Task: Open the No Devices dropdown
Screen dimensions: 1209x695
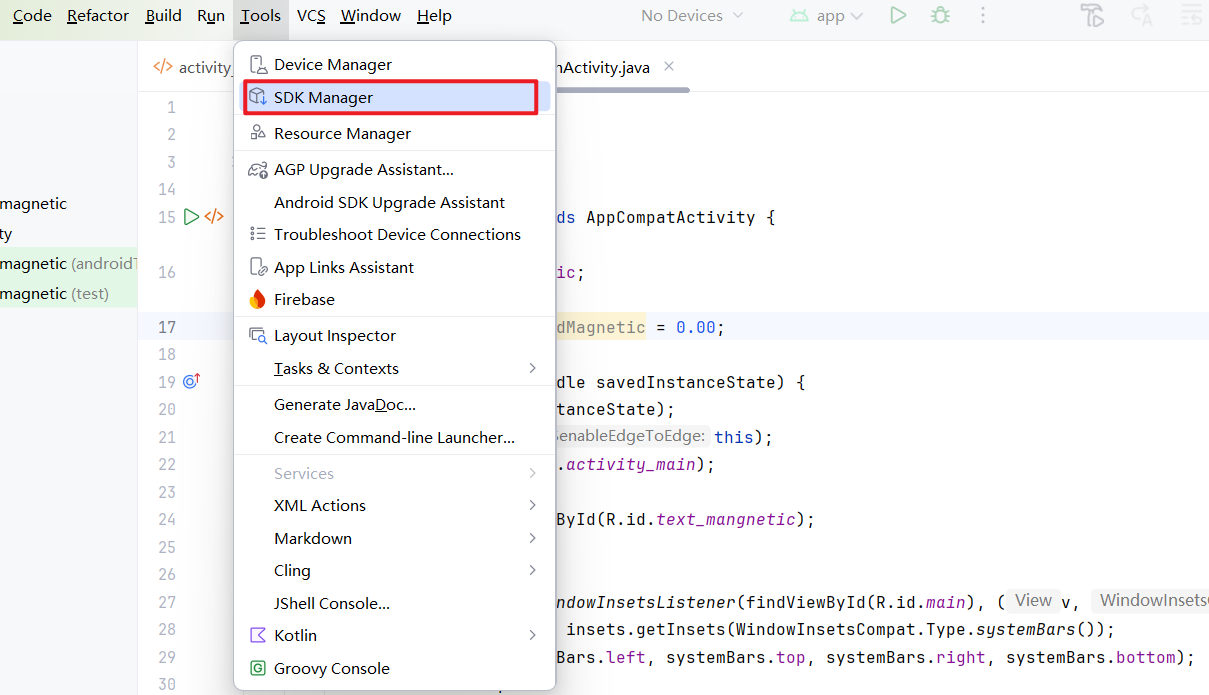Action: (x=692, y=16)
